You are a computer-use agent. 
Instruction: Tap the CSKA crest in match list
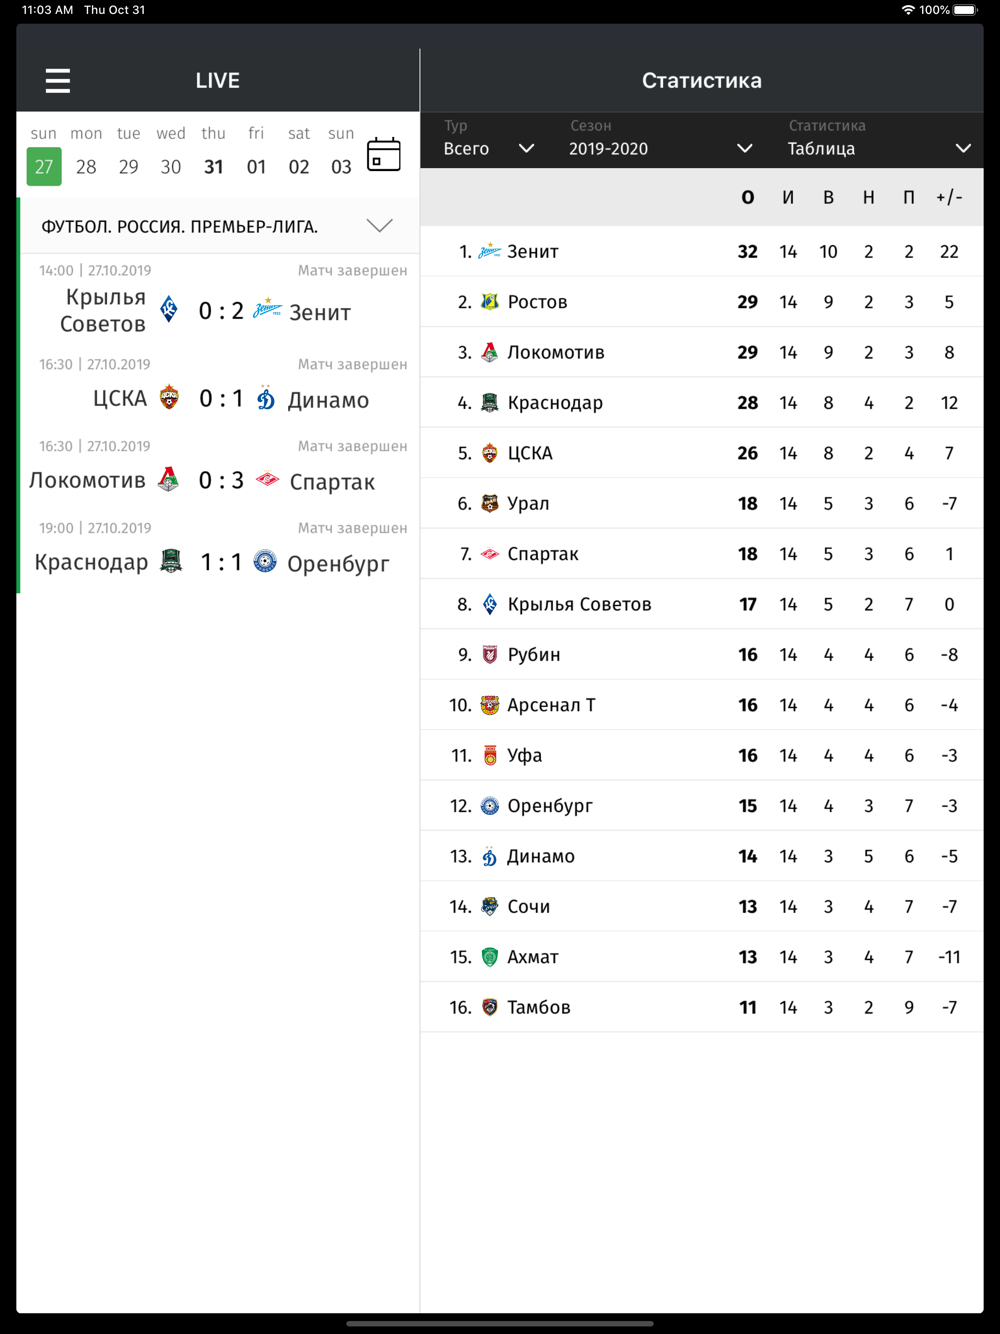point(170,398)
